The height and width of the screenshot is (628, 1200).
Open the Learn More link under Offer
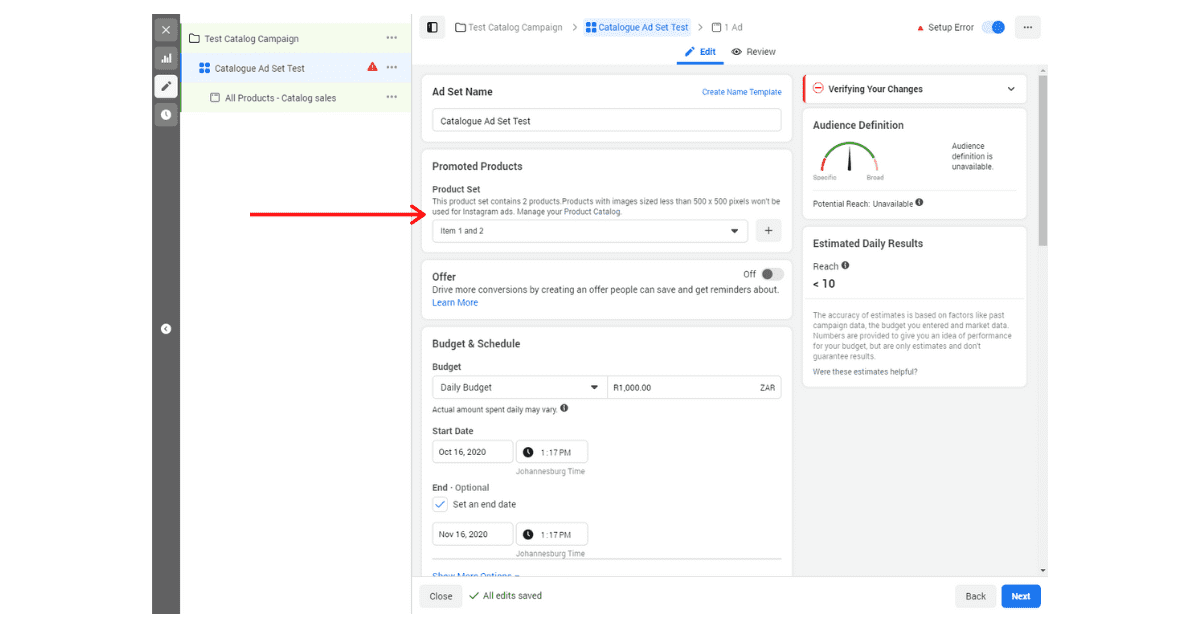click(455, 302)
